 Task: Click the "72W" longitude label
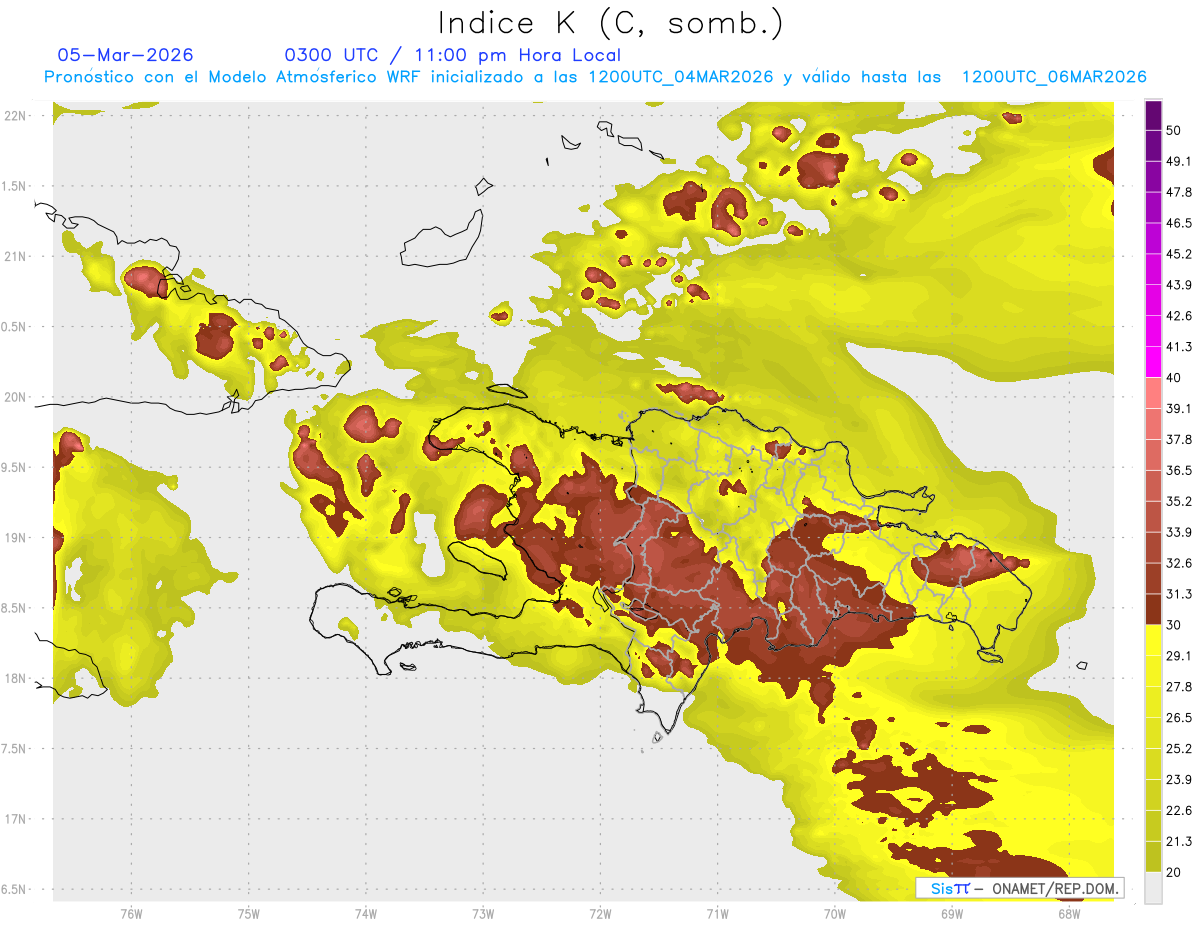600,914
